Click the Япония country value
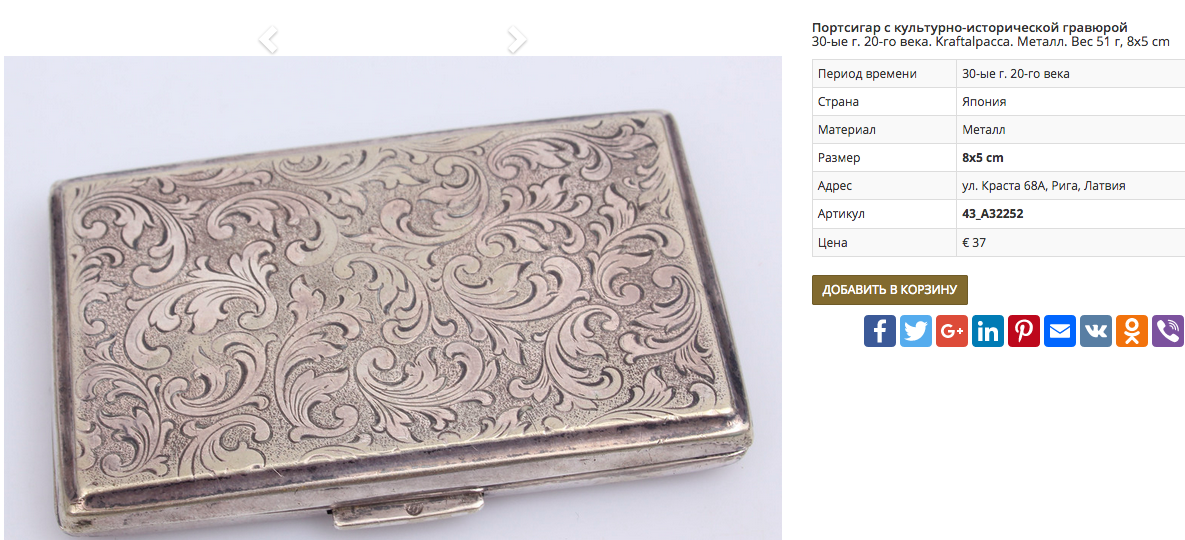This screenshot has height=540, width=1185. point(984,102)
